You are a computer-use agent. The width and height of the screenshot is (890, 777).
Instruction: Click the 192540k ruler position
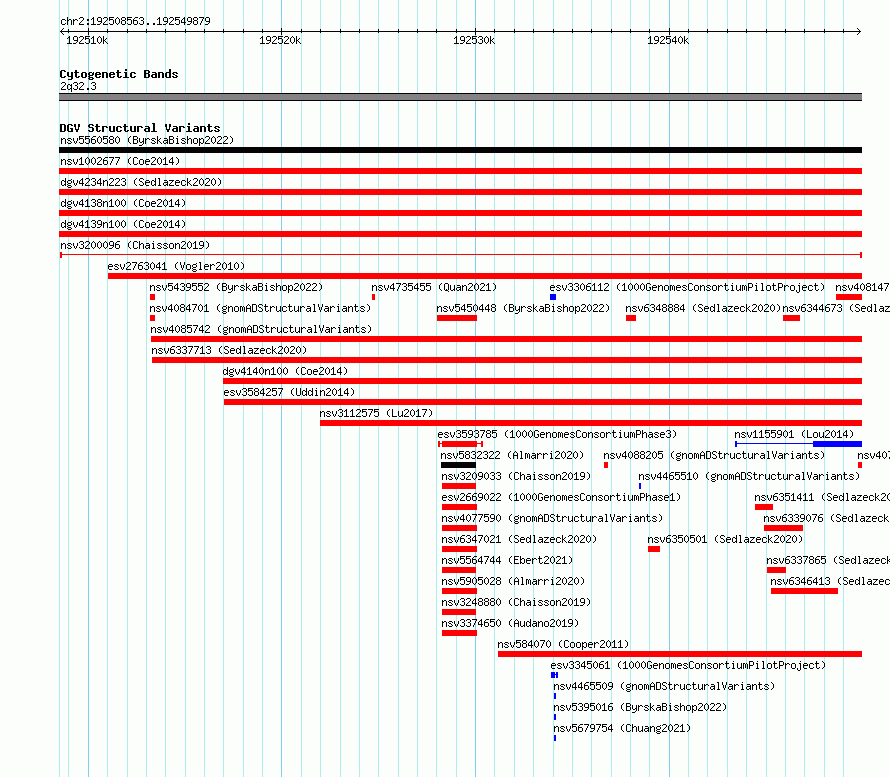pyautogui.click(x=668, y=40)
